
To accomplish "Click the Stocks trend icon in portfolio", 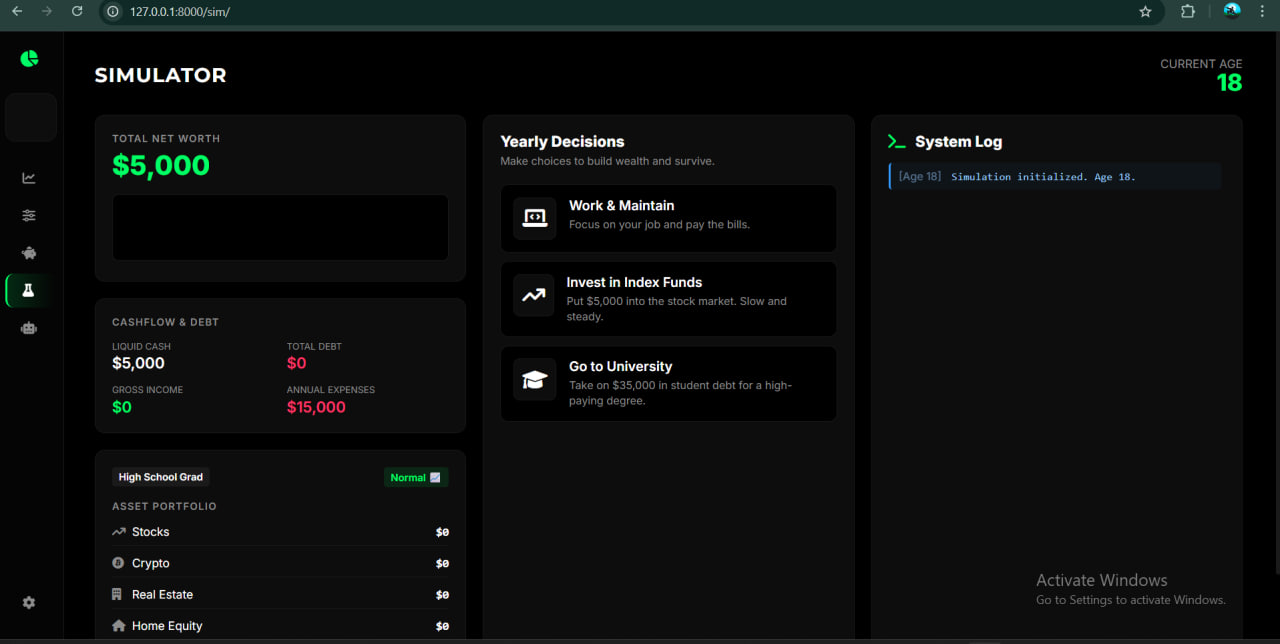I will click(x=119, y=532).
